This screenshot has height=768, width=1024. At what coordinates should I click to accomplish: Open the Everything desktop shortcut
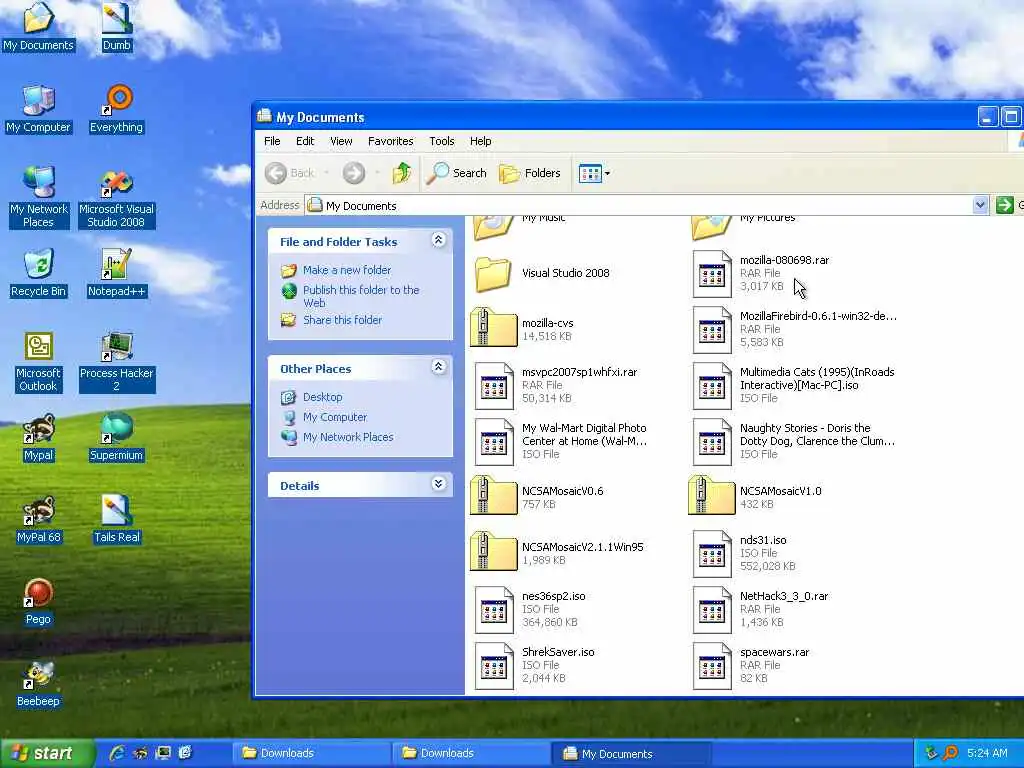point(116,108)
